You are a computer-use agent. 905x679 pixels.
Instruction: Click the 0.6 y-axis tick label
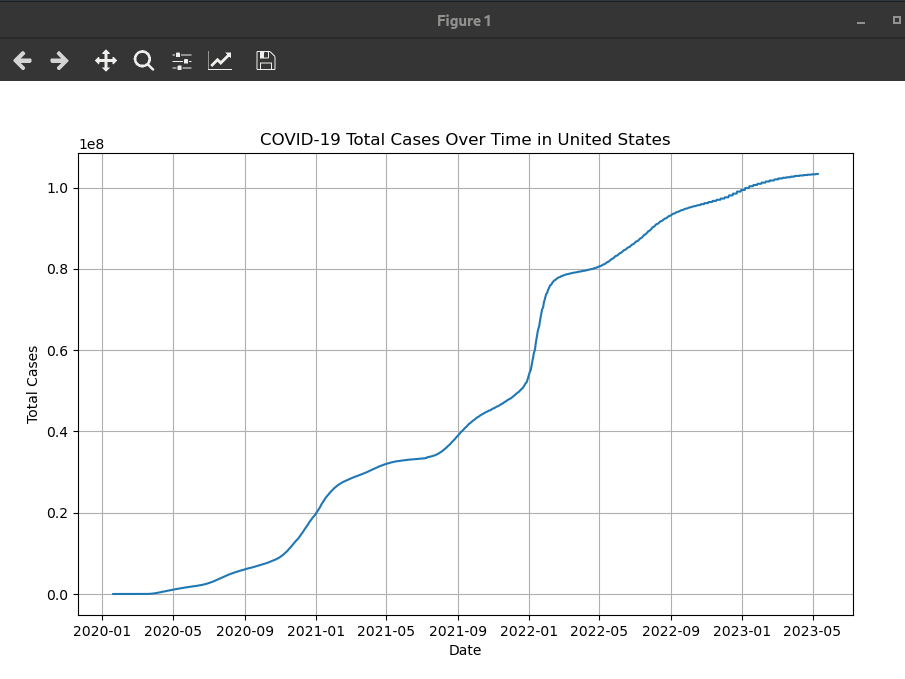pyautogui.click(x=58, y=350)
